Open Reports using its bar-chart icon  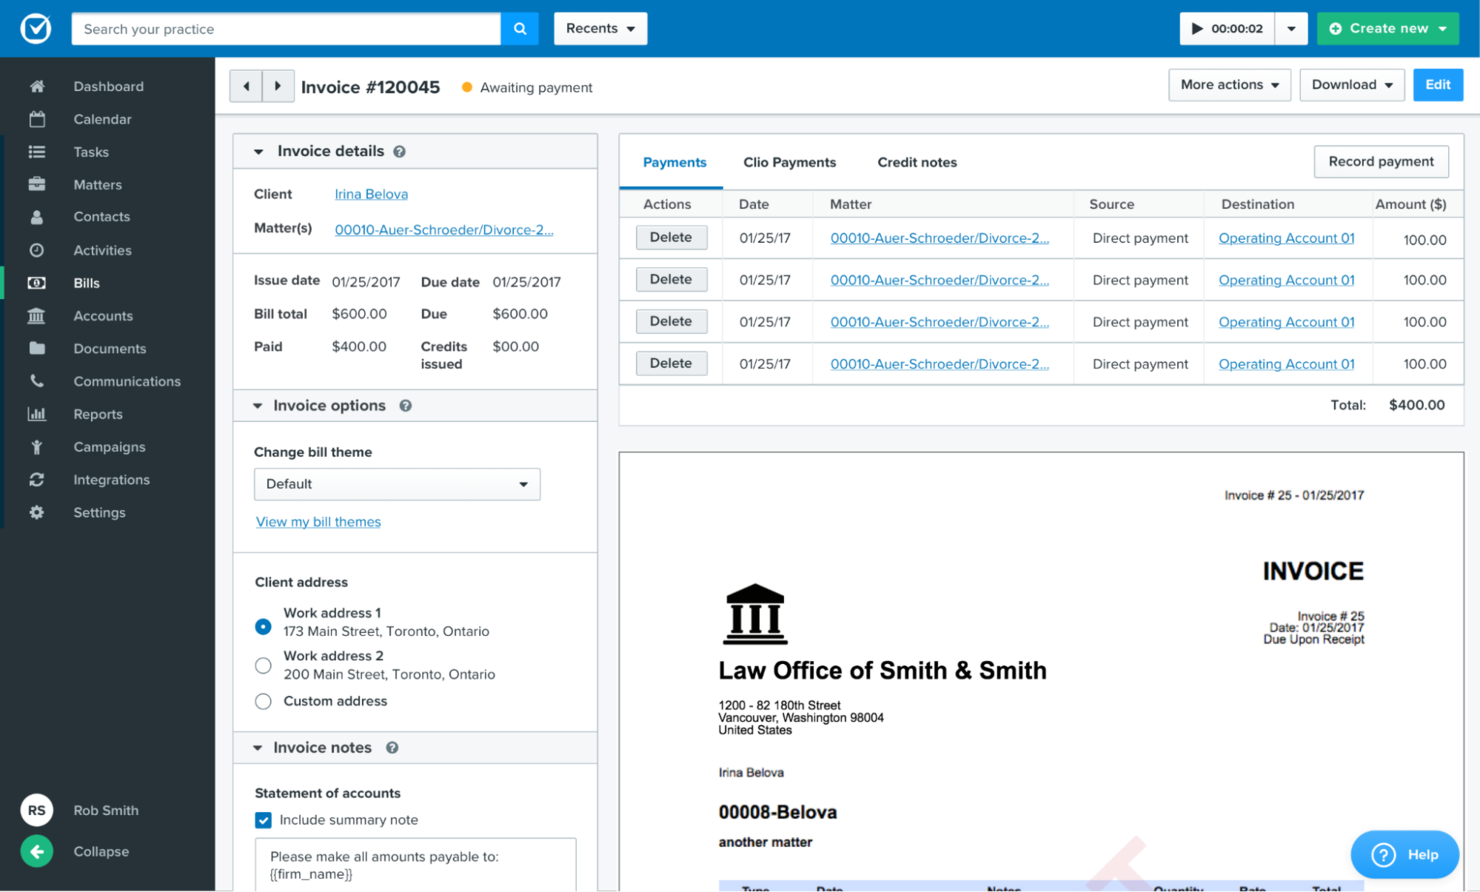tap(37, 413)
